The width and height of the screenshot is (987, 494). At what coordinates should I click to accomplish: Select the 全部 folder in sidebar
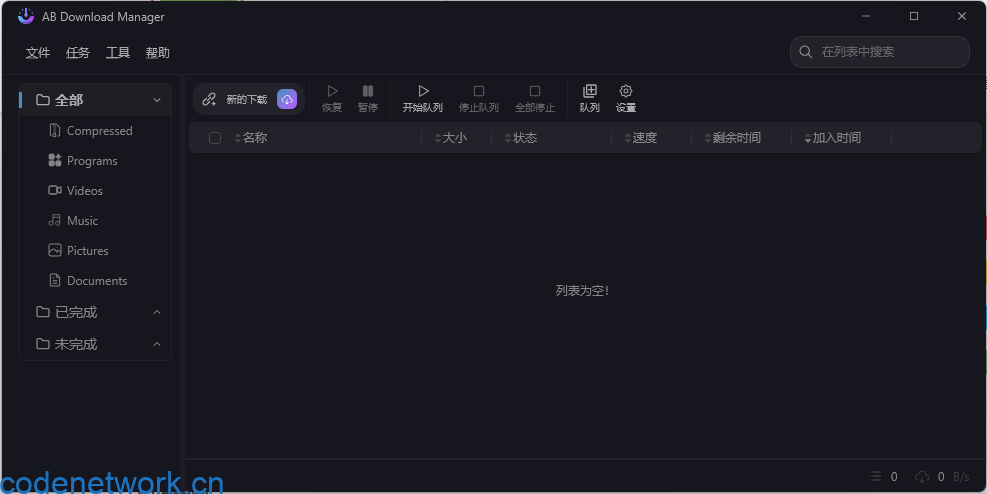(95, 100)
